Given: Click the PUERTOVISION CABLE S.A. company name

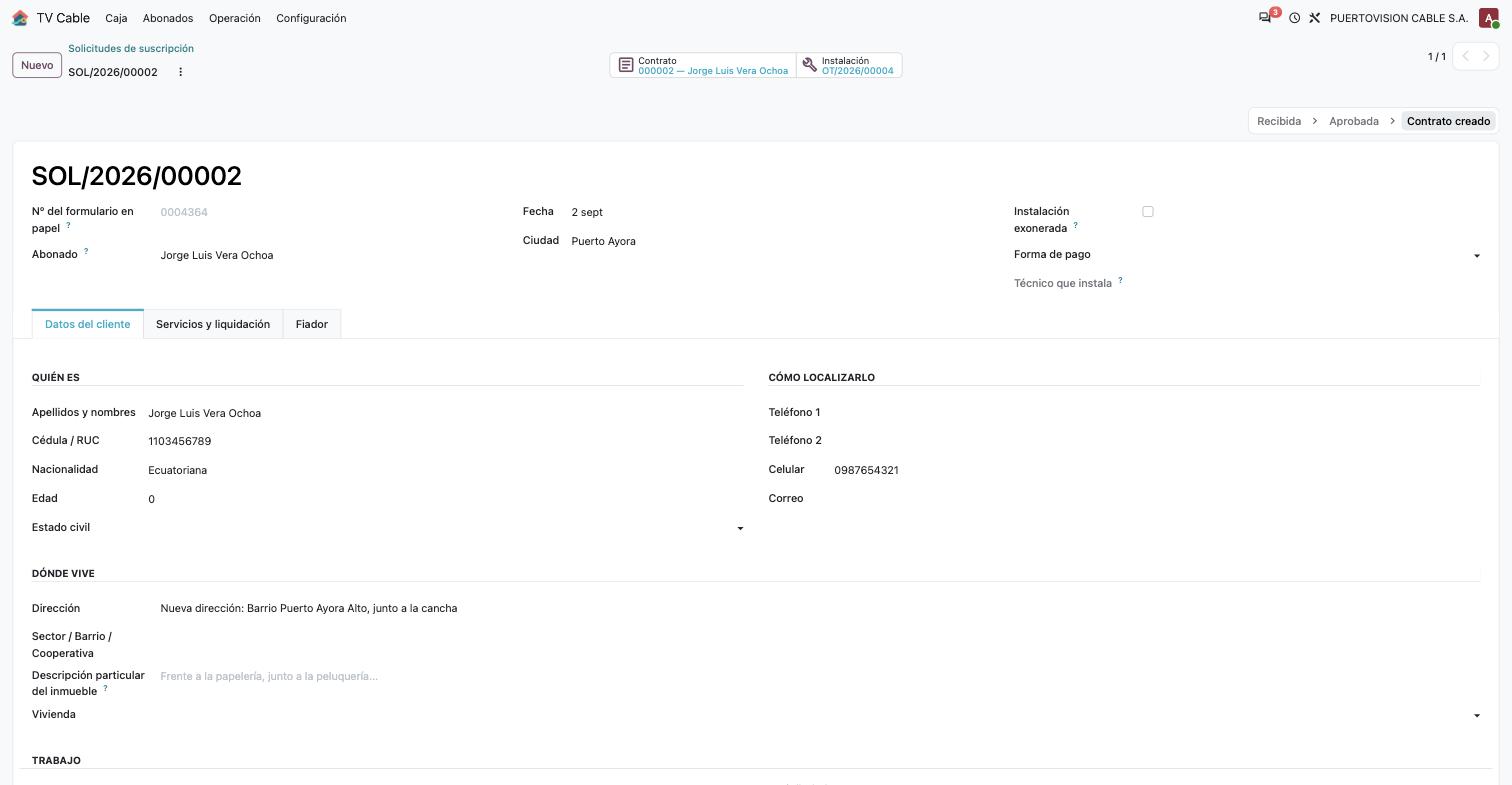Looking at the screenshot, I should pos(1399,18).
